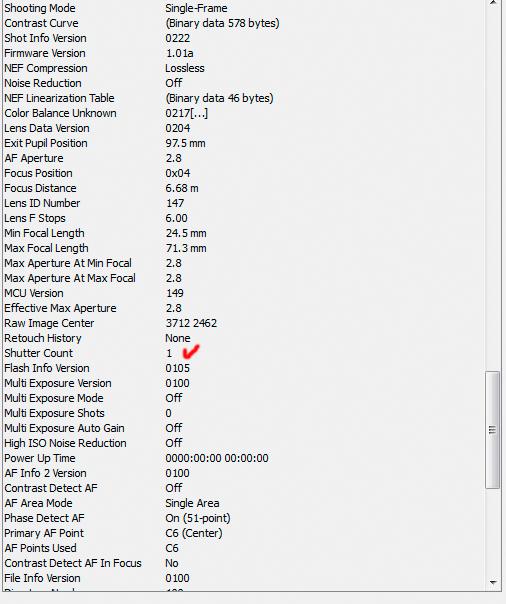Click the value 97.5 mm
The image size is (506, 604).
tap(185, 143)
